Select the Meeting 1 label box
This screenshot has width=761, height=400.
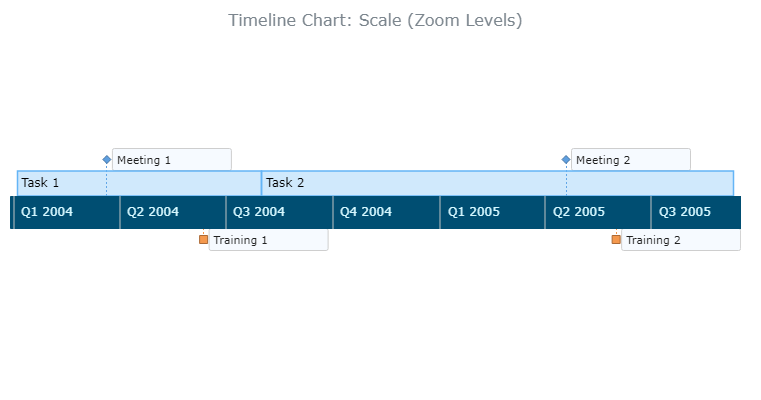click(172, 160)
